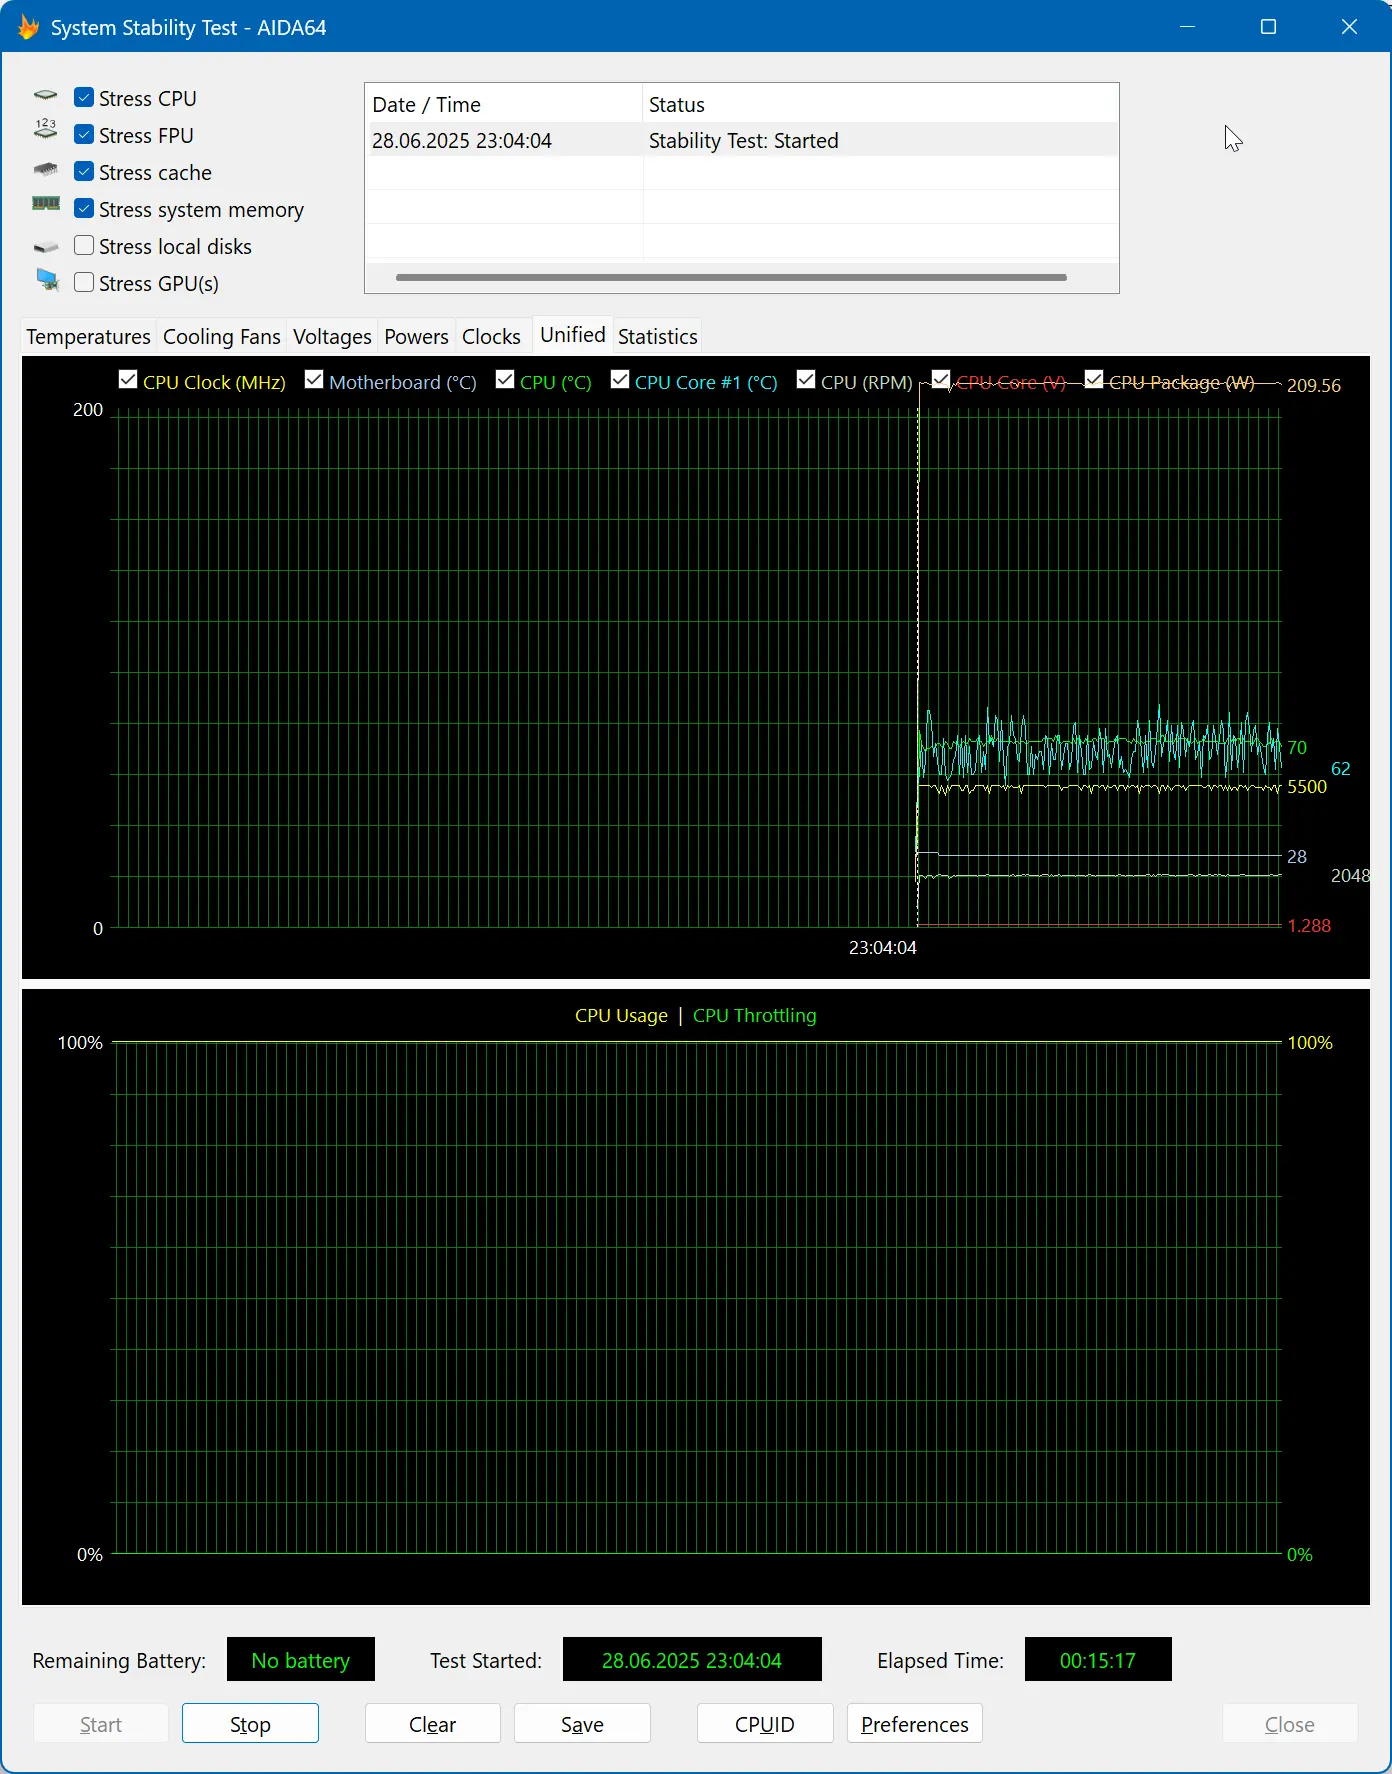Click the CPU chip icon beside Stress CPU

(x=46, y=96)
